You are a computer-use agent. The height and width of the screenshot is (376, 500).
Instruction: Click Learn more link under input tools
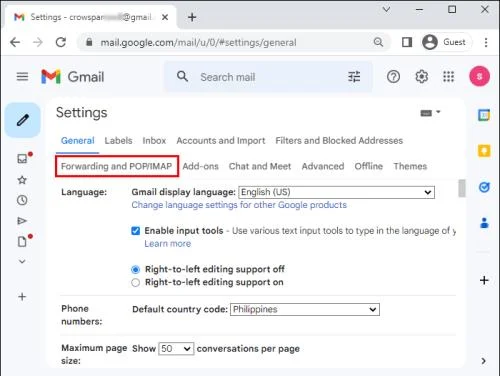168,244
